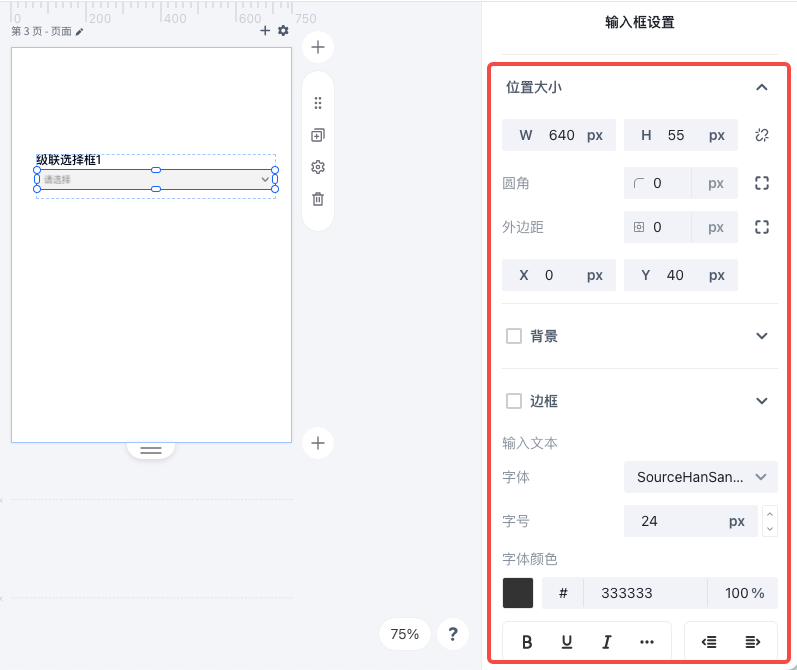Select the 级联选择框1 label on canvas

pos(69,160)
